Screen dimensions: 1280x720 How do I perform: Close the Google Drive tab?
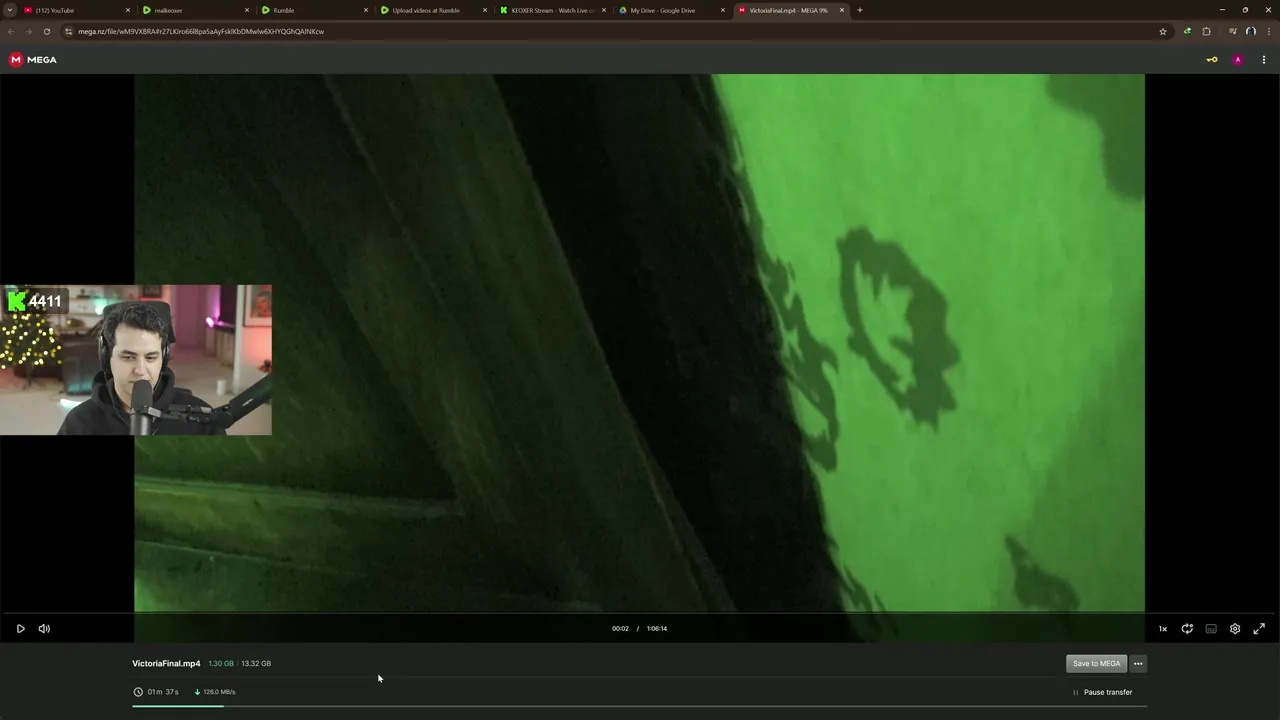point(723,10)
